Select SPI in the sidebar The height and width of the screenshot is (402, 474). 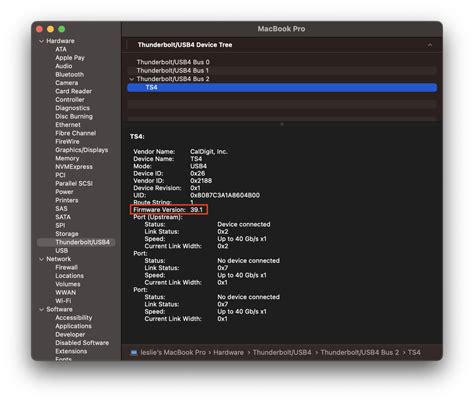(x=60, y=225)
